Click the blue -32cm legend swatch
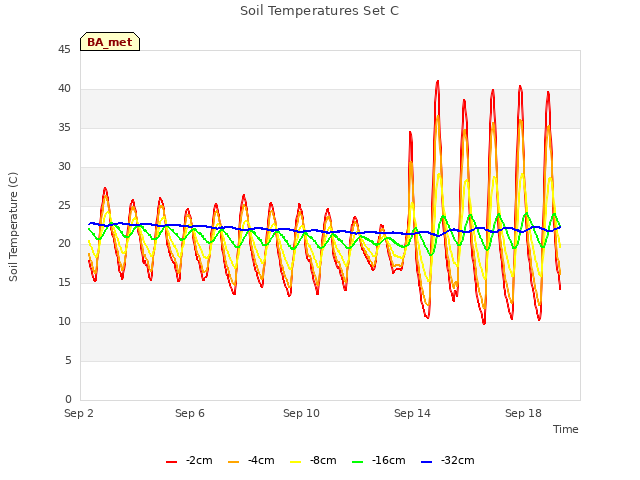 pyautogui.click(x=426, y=462)
